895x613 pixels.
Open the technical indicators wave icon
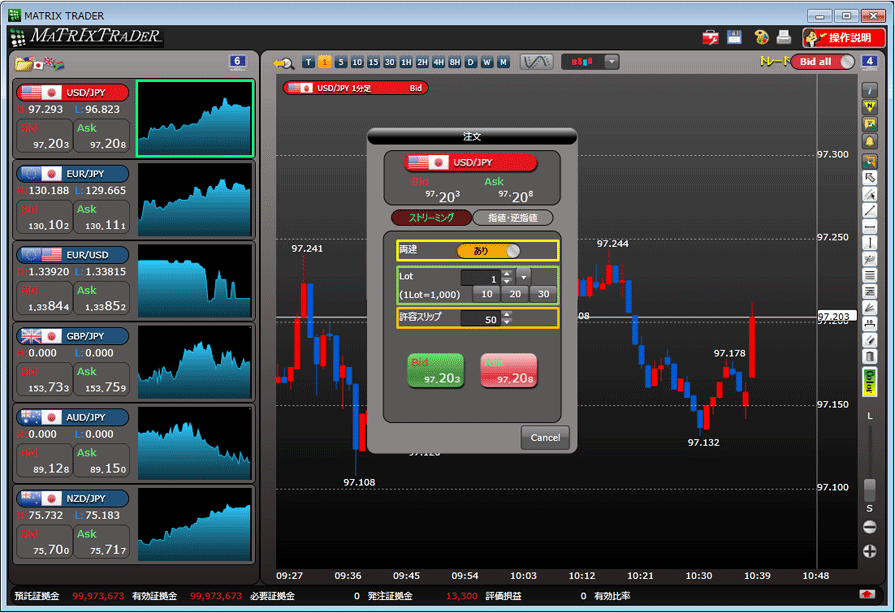pyautogui.click(x=537, y=62)
